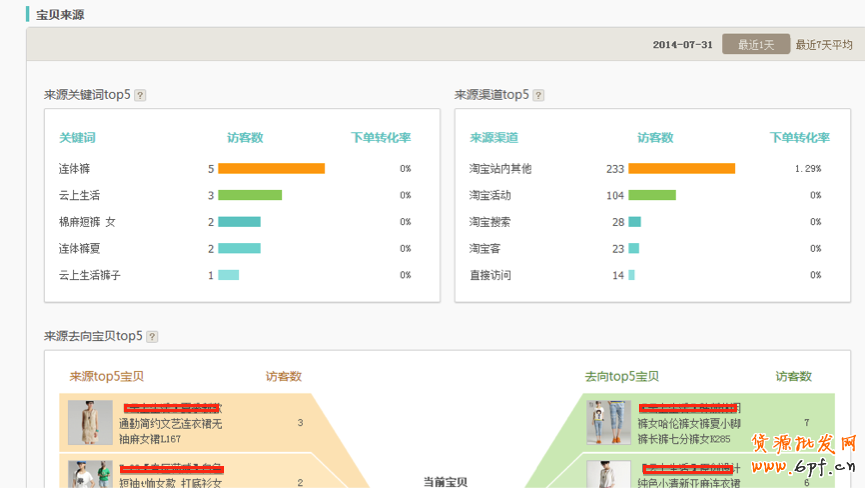This screenshot has height=488, width=866.
Task: Open help icon next to 来源去向宝贝top5
Action: click(152, 337)
